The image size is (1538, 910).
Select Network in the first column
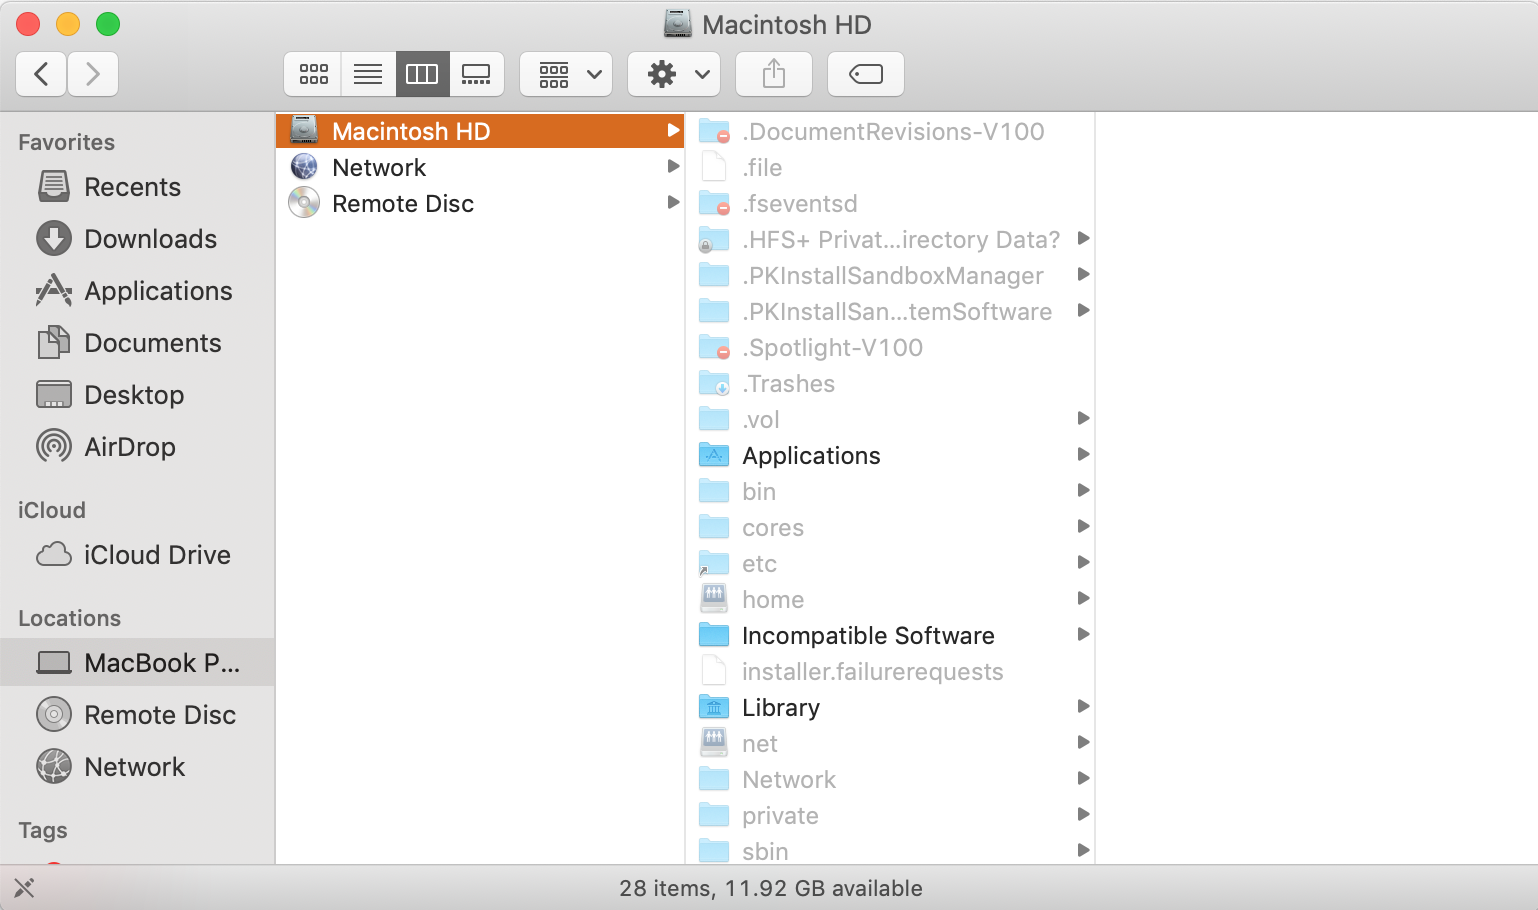(480, 167)
